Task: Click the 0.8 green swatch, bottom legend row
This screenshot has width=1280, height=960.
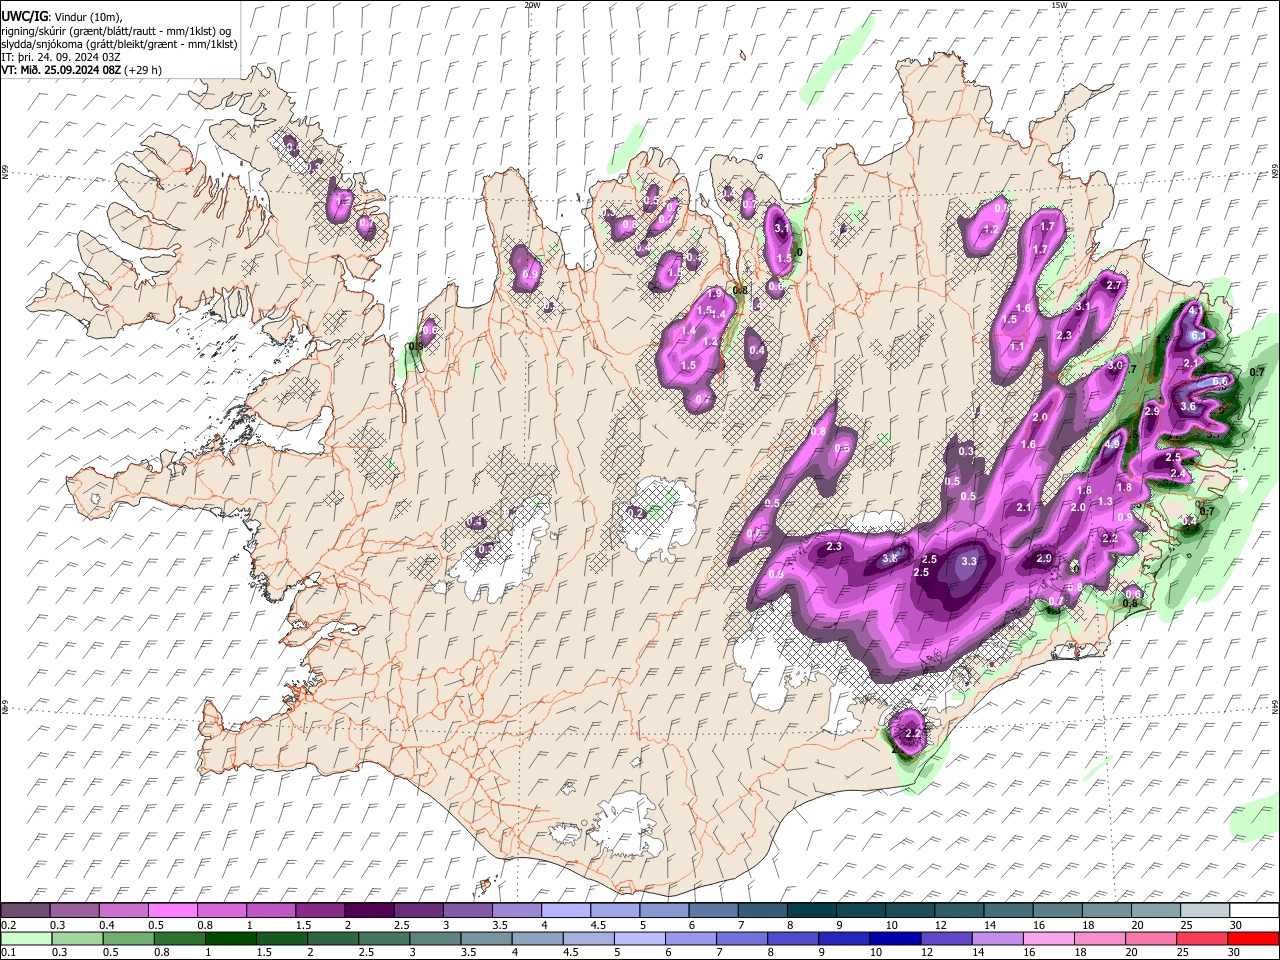Action: [x=179, y=938]
